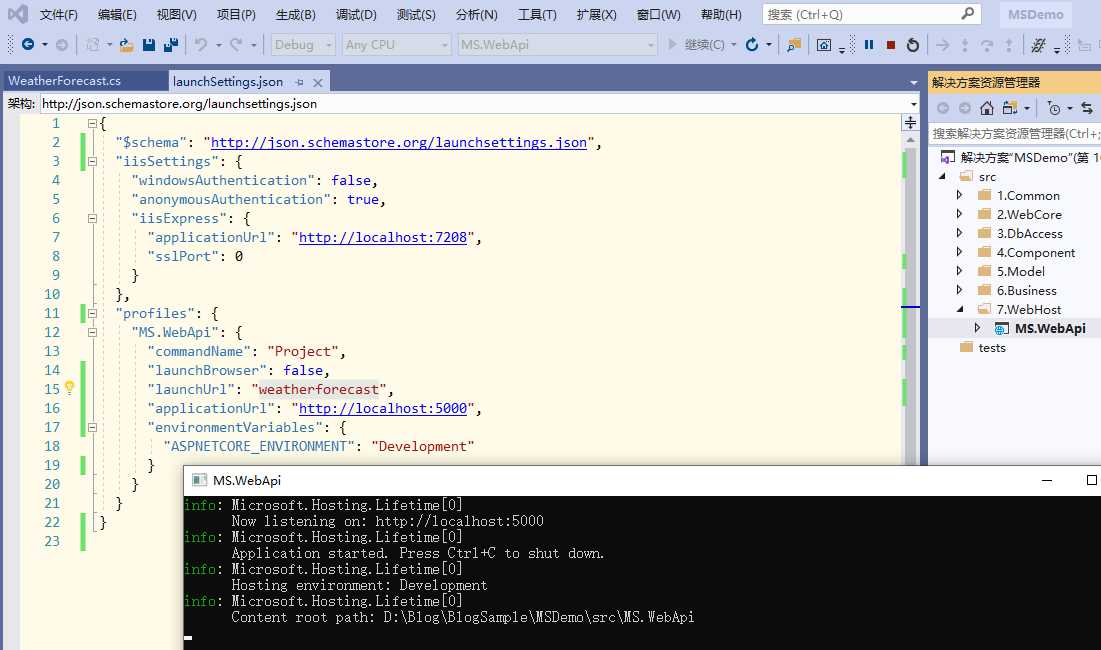Expand the 1.Common folder
The image size is (1101, 650).
click(959, 195)
